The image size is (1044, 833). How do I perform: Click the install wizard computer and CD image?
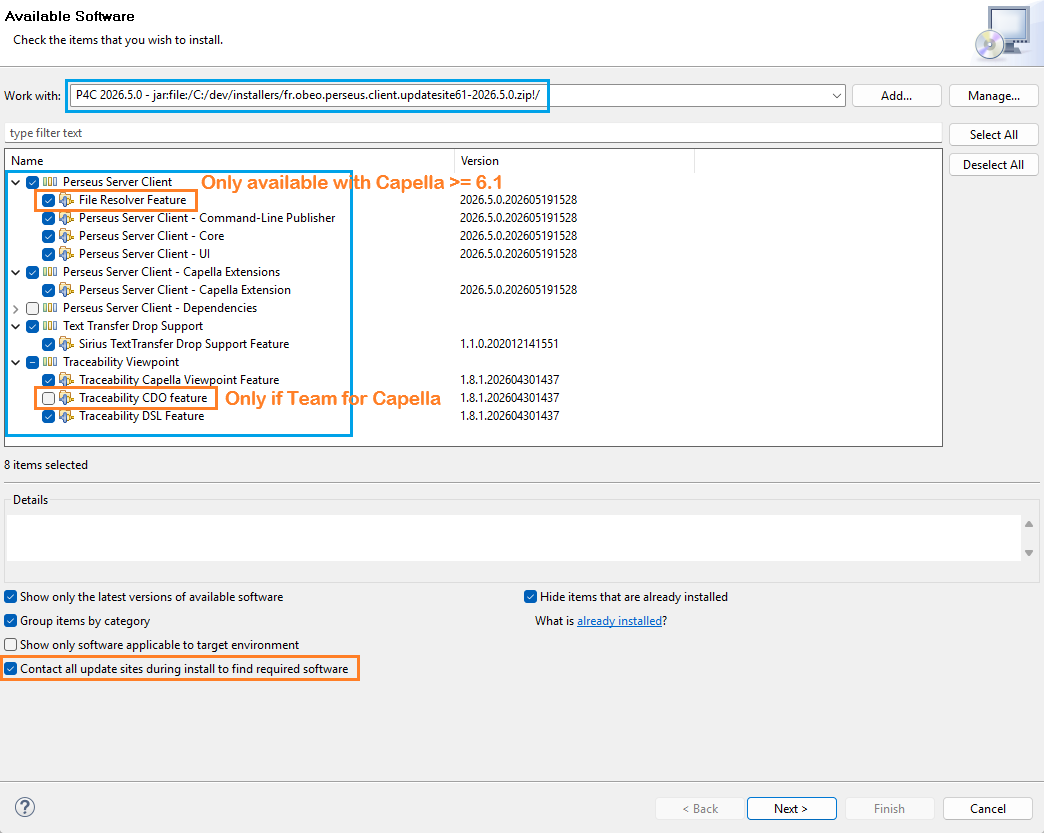pos(1004,33)
